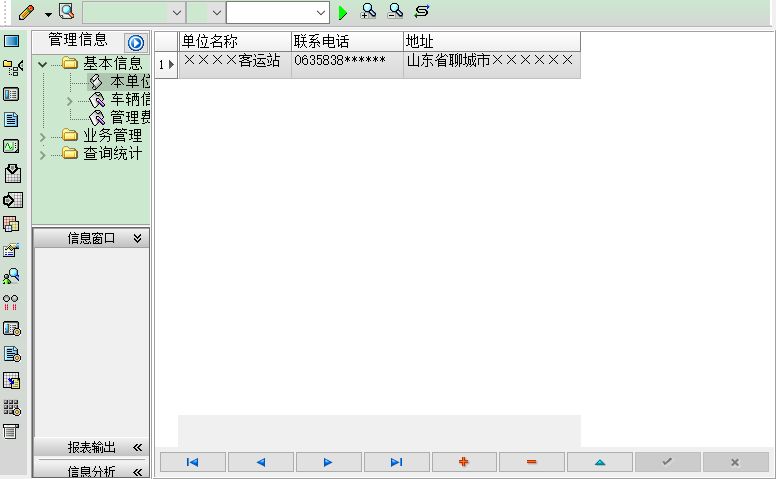Expand the 查询统计 folder

pyautogui.click(x=43, y=155)
